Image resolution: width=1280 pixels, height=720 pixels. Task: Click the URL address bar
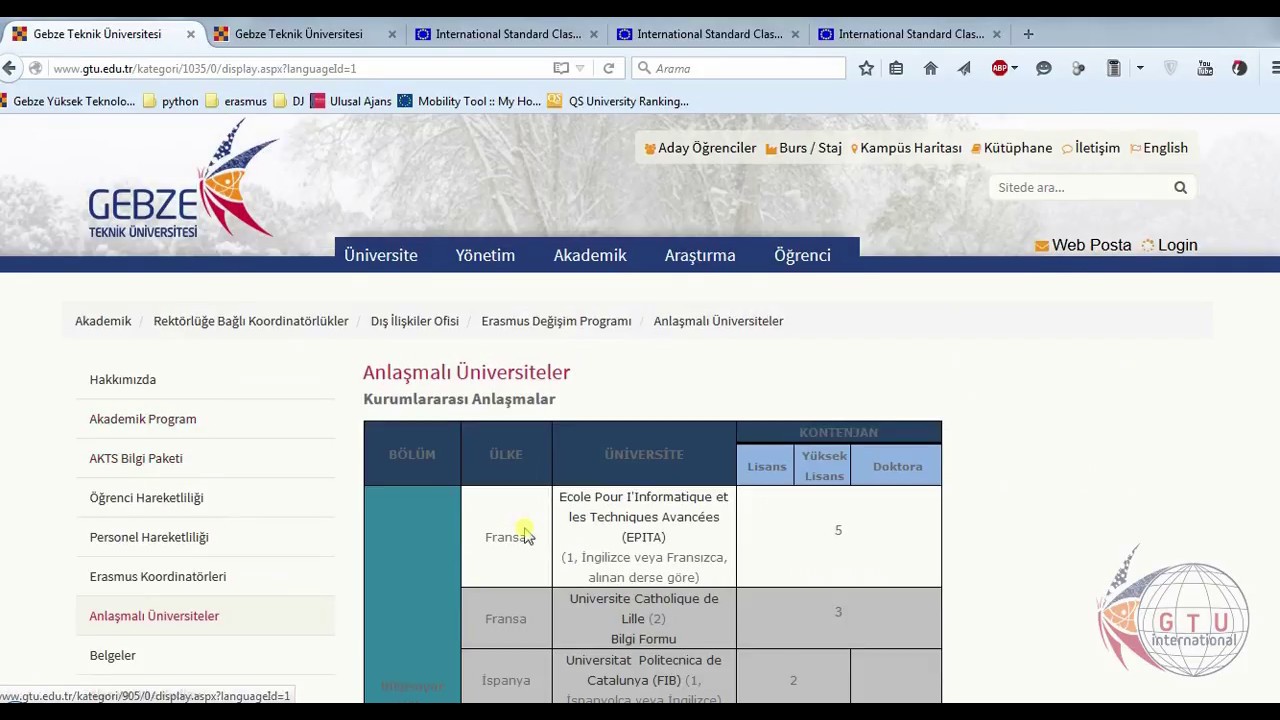(x=300, y=68)
